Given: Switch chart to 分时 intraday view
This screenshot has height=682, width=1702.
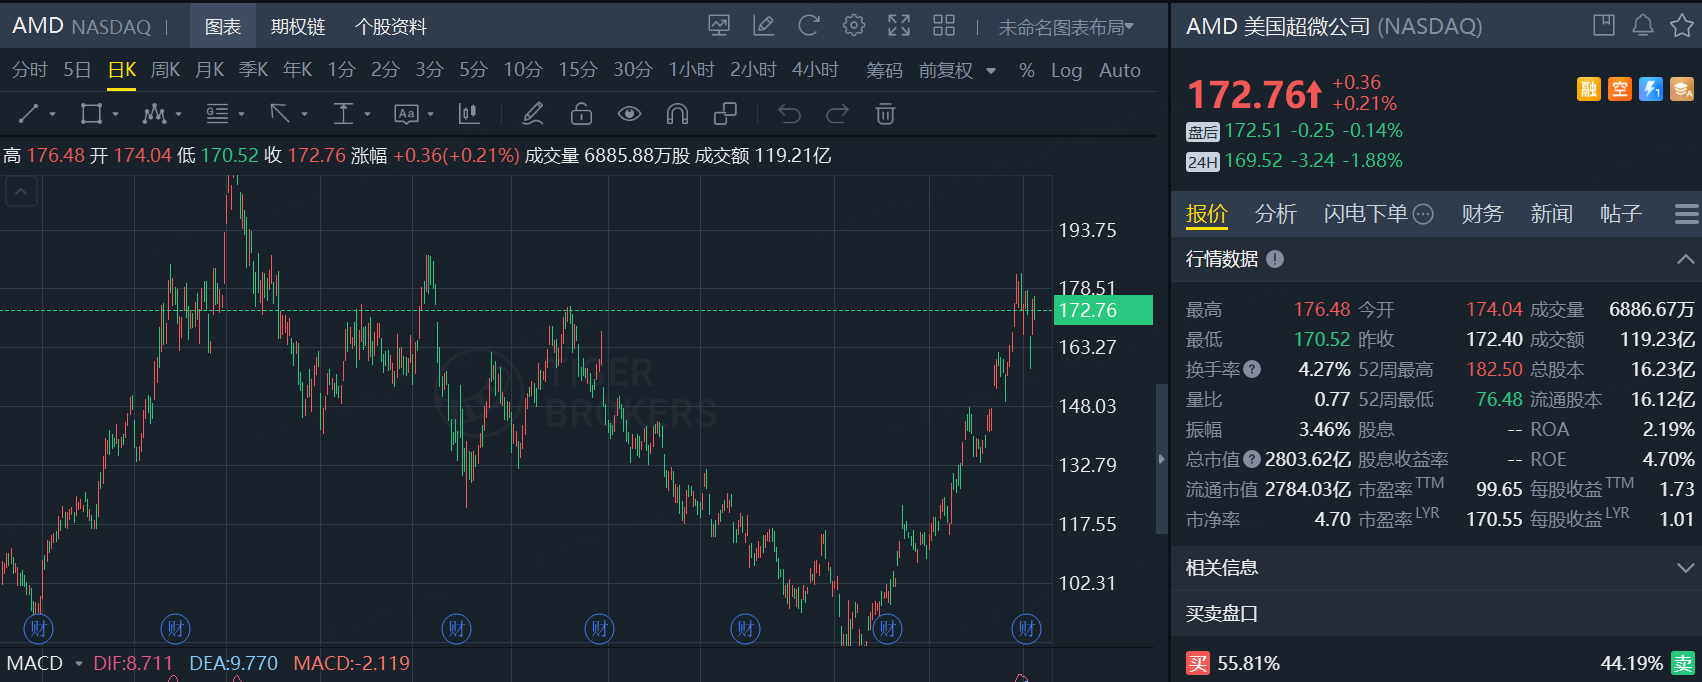Looking at the screenshot, I should coord(30,70).
